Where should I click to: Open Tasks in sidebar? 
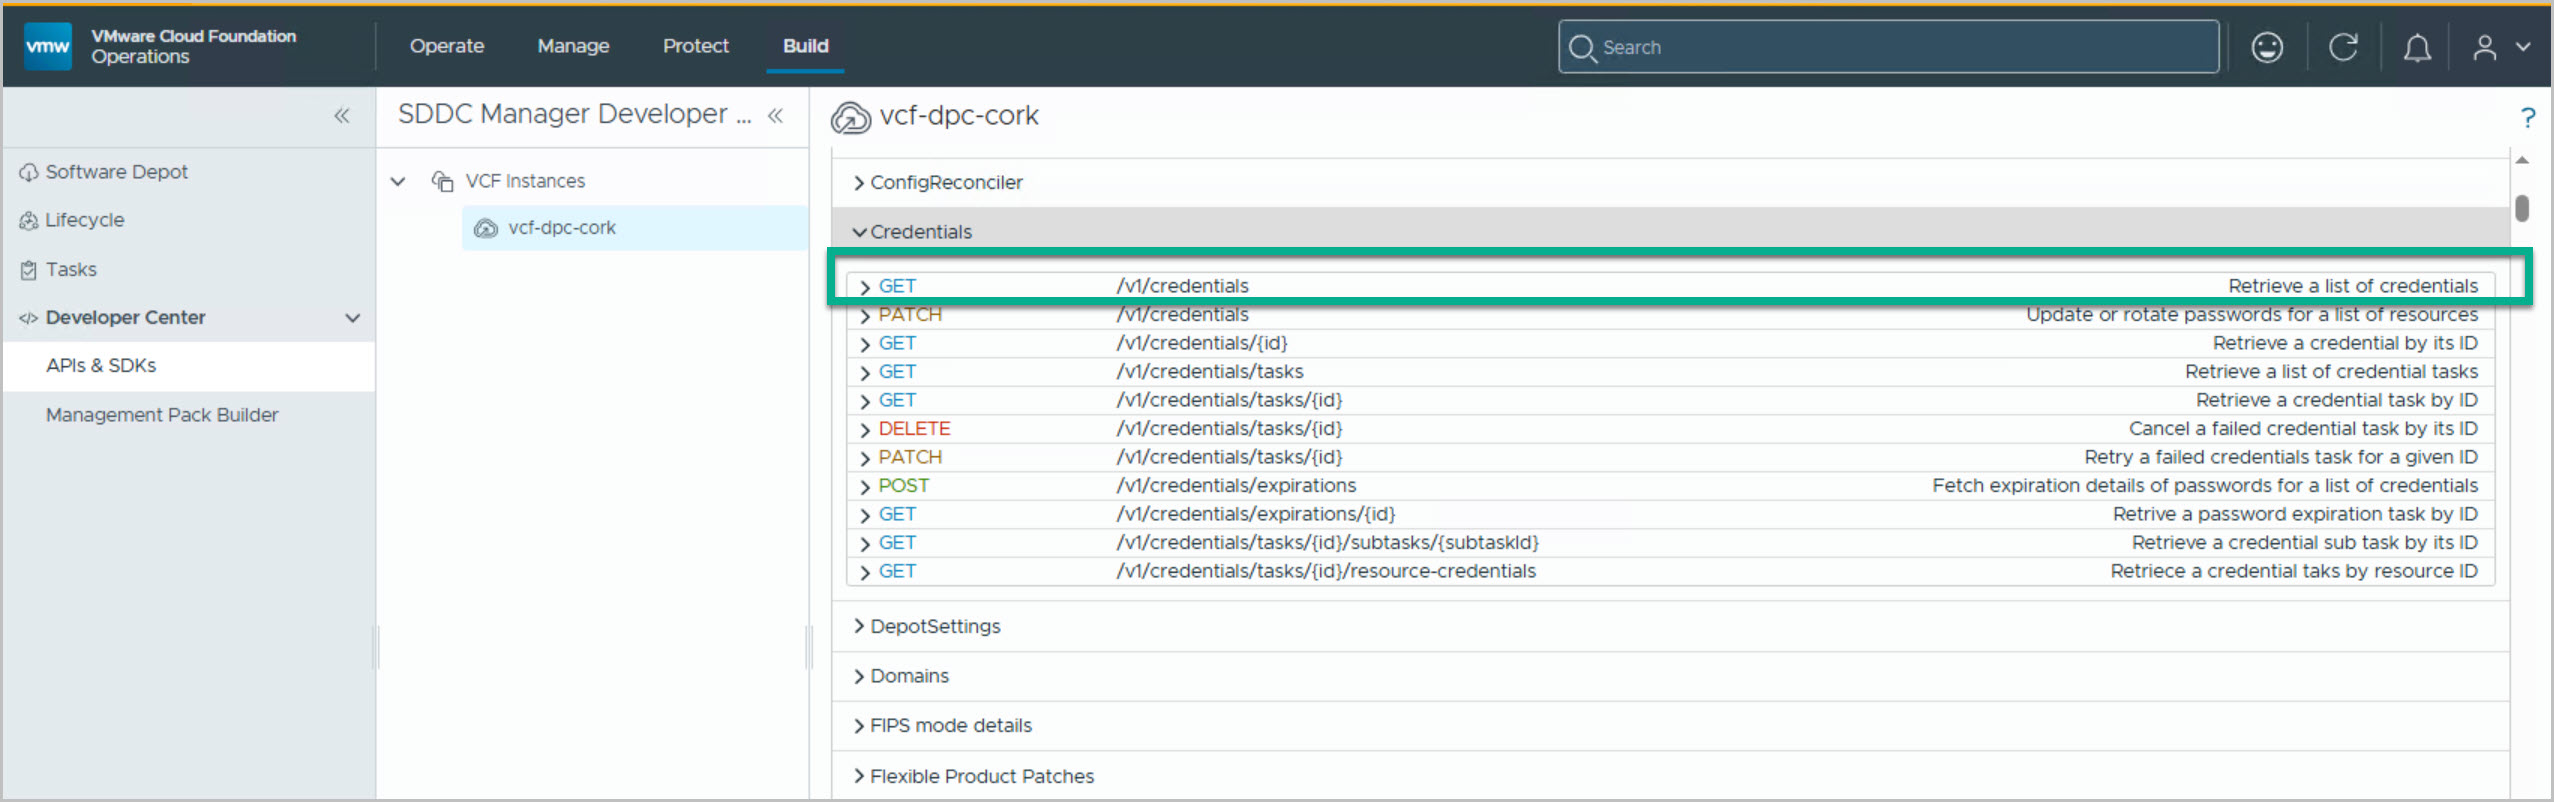click(71, 269)
